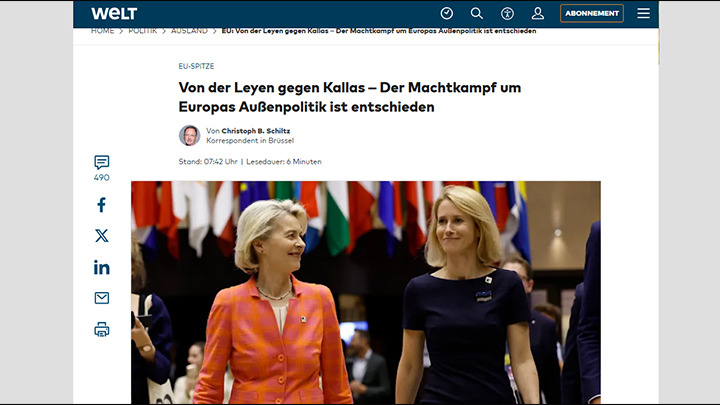720x405 pixels.
Task: Open AUSLAND breadcrumb section
Action: point(189,31)
